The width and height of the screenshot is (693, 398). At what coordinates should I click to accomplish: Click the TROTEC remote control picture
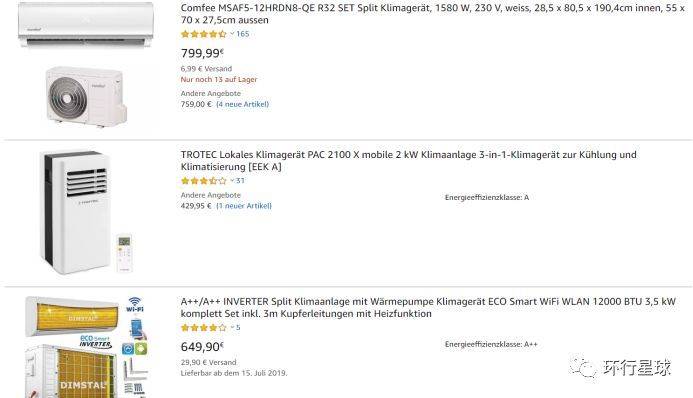(x=124, y=252)
